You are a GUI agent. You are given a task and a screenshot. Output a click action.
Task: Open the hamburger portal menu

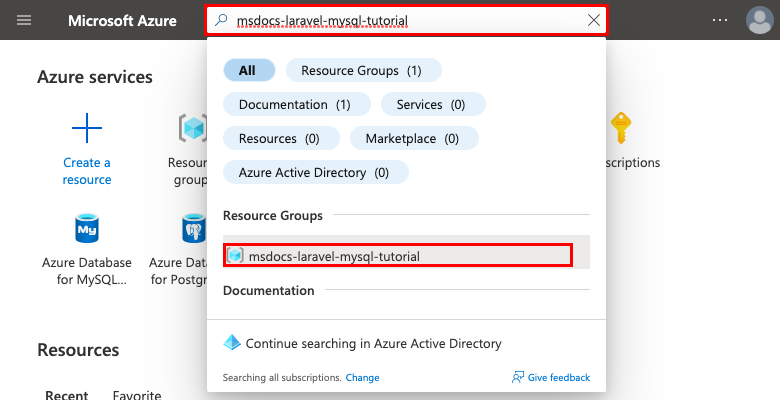click(x=24, y=20)
